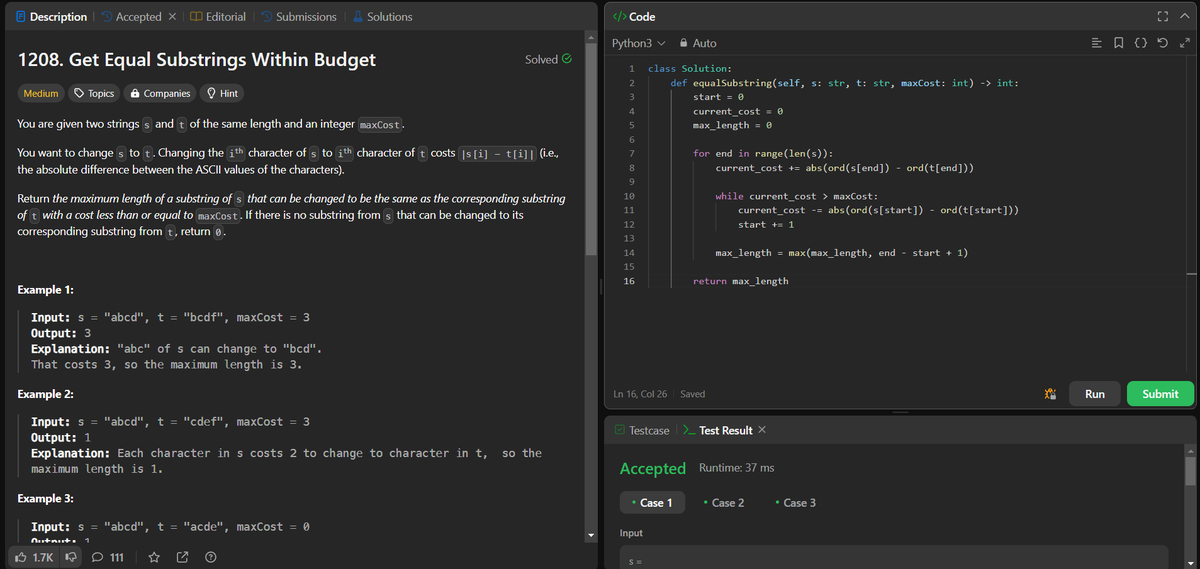Switch to the Testcase tab
This screenshot has width=1200, height=569.
pos(641,430)
